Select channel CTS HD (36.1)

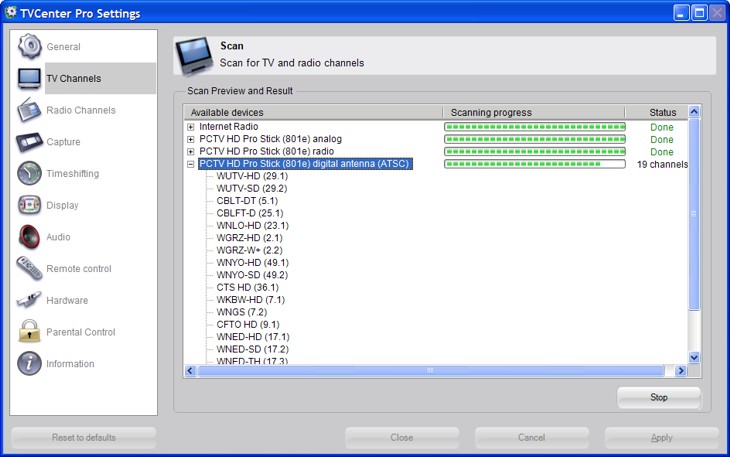[x=248, y=287]
